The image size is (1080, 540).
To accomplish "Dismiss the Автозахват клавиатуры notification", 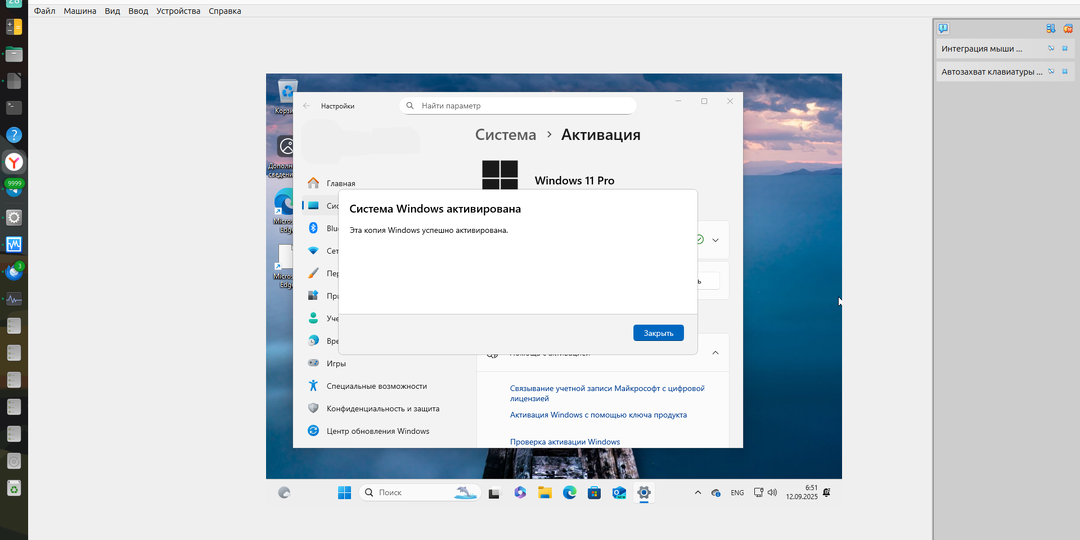I will (x=1064, y=71).
